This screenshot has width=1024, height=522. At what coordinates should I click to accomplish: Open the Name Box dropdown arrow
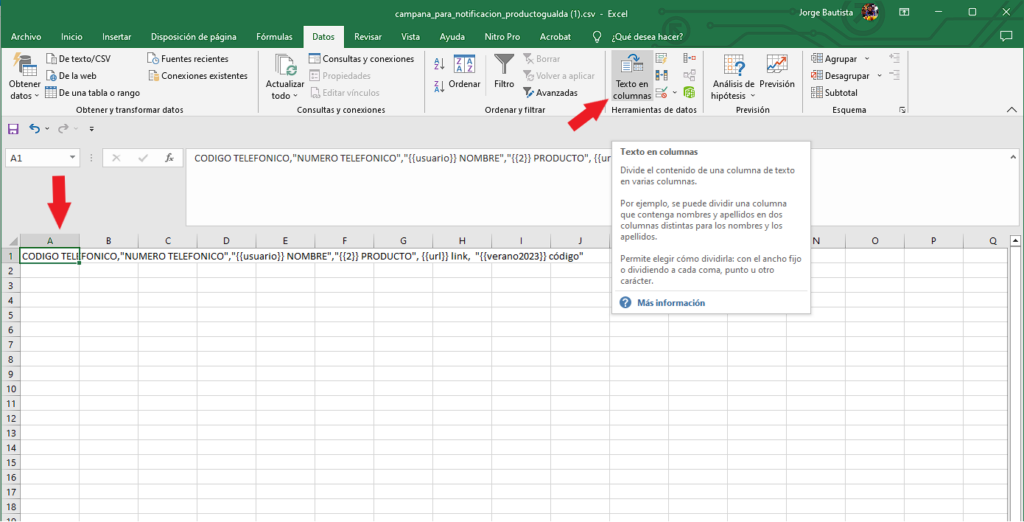[72, 158]
